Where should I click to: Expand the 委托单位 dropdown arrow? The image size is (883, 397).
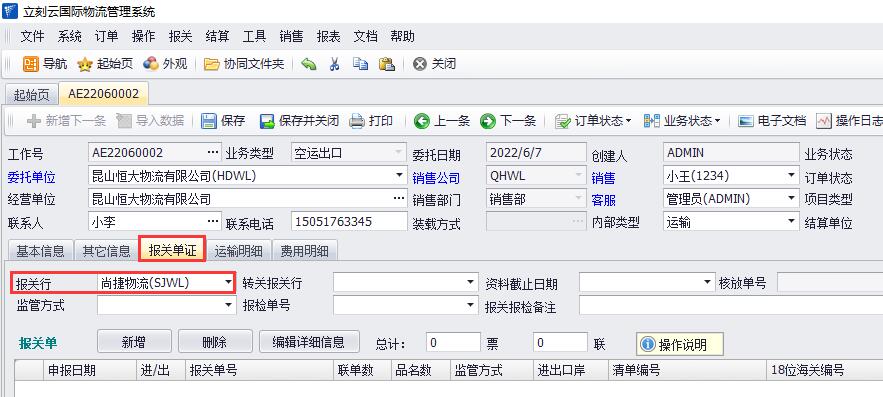tap(399, 176)
